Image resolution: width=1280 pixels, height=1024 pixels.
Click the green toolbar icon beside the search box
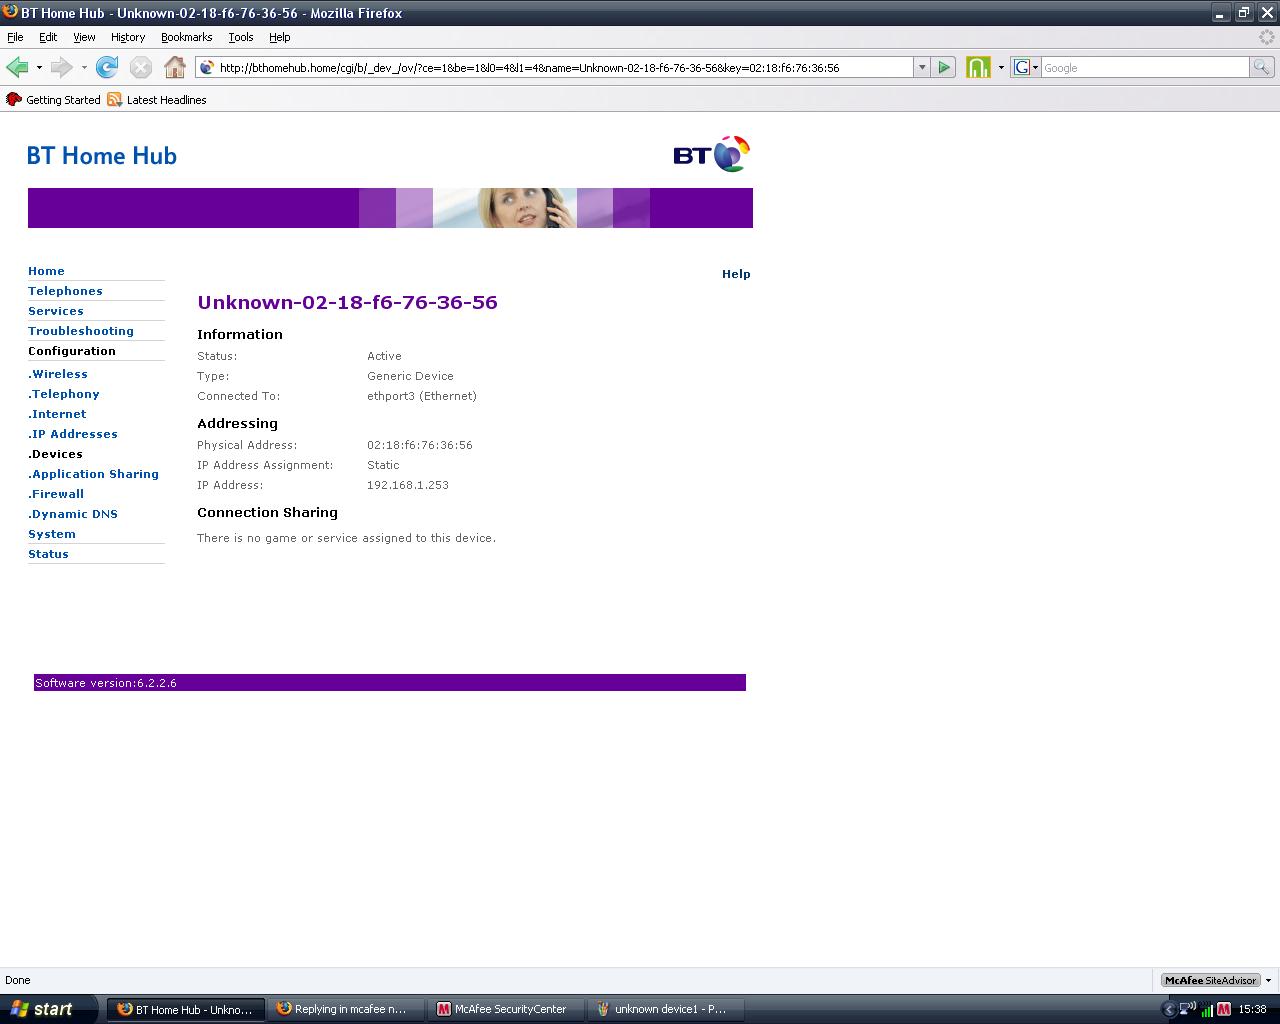[978, 67]
